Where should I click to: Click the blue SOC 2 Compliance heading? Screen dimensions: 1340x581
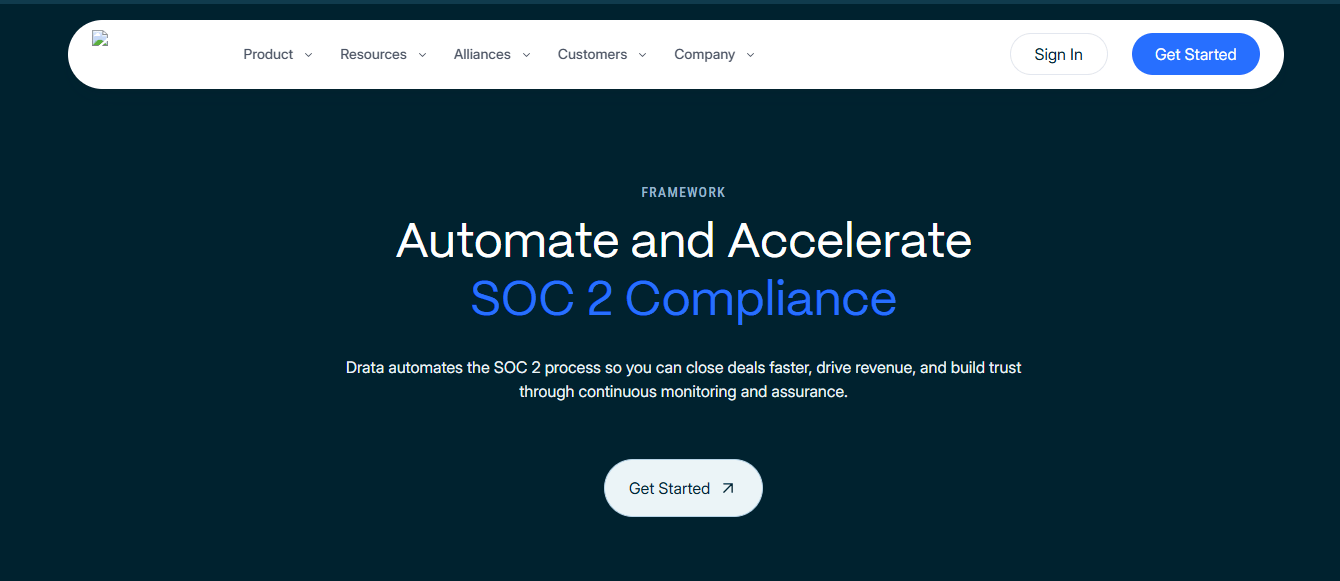(684, 298)
